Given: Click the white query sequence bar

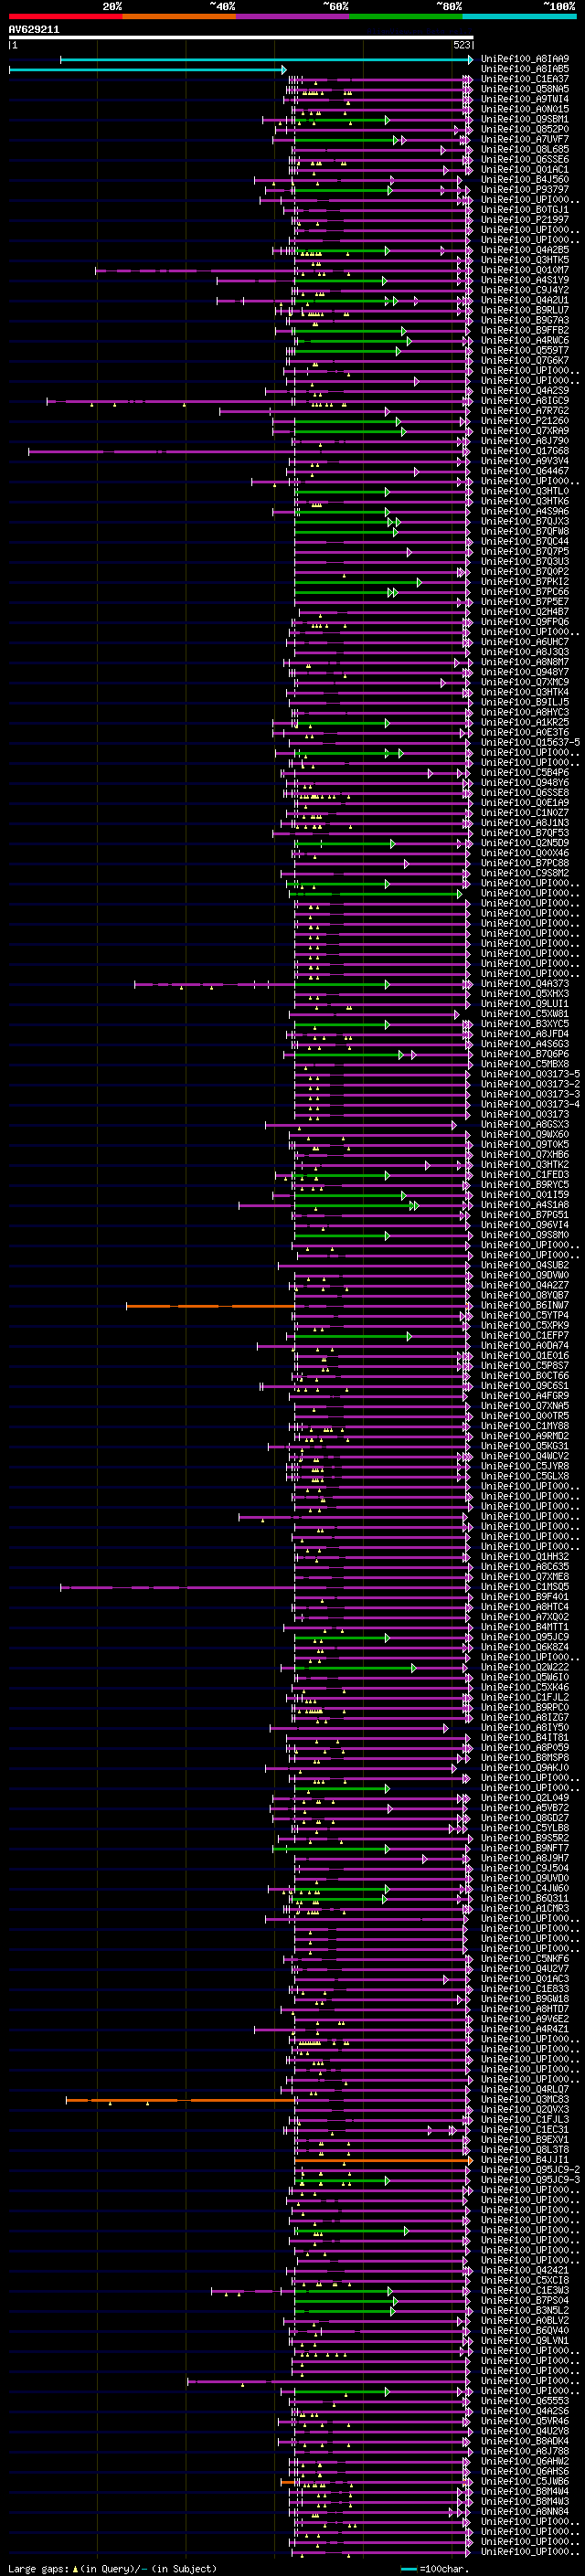Looking at the screenshot, I should tap(241, 38).
